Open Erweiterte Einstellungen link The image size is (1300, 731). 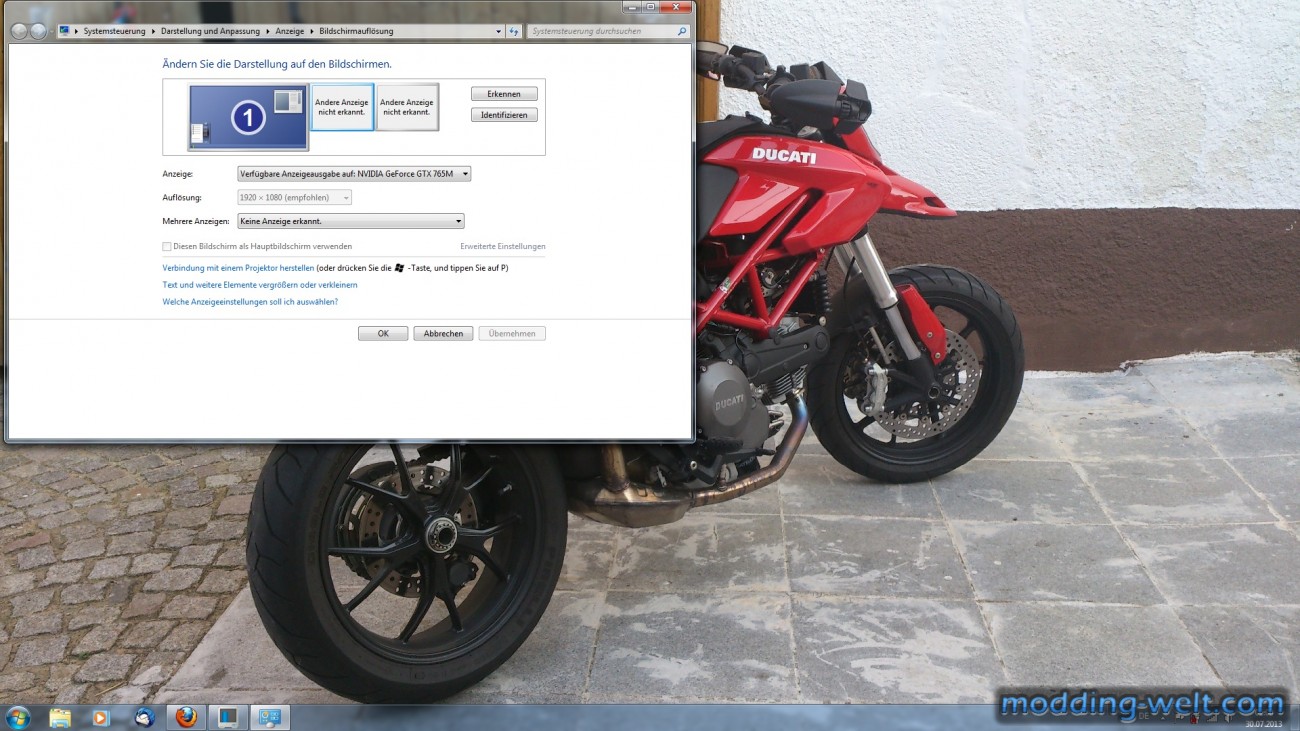[503, 246]
